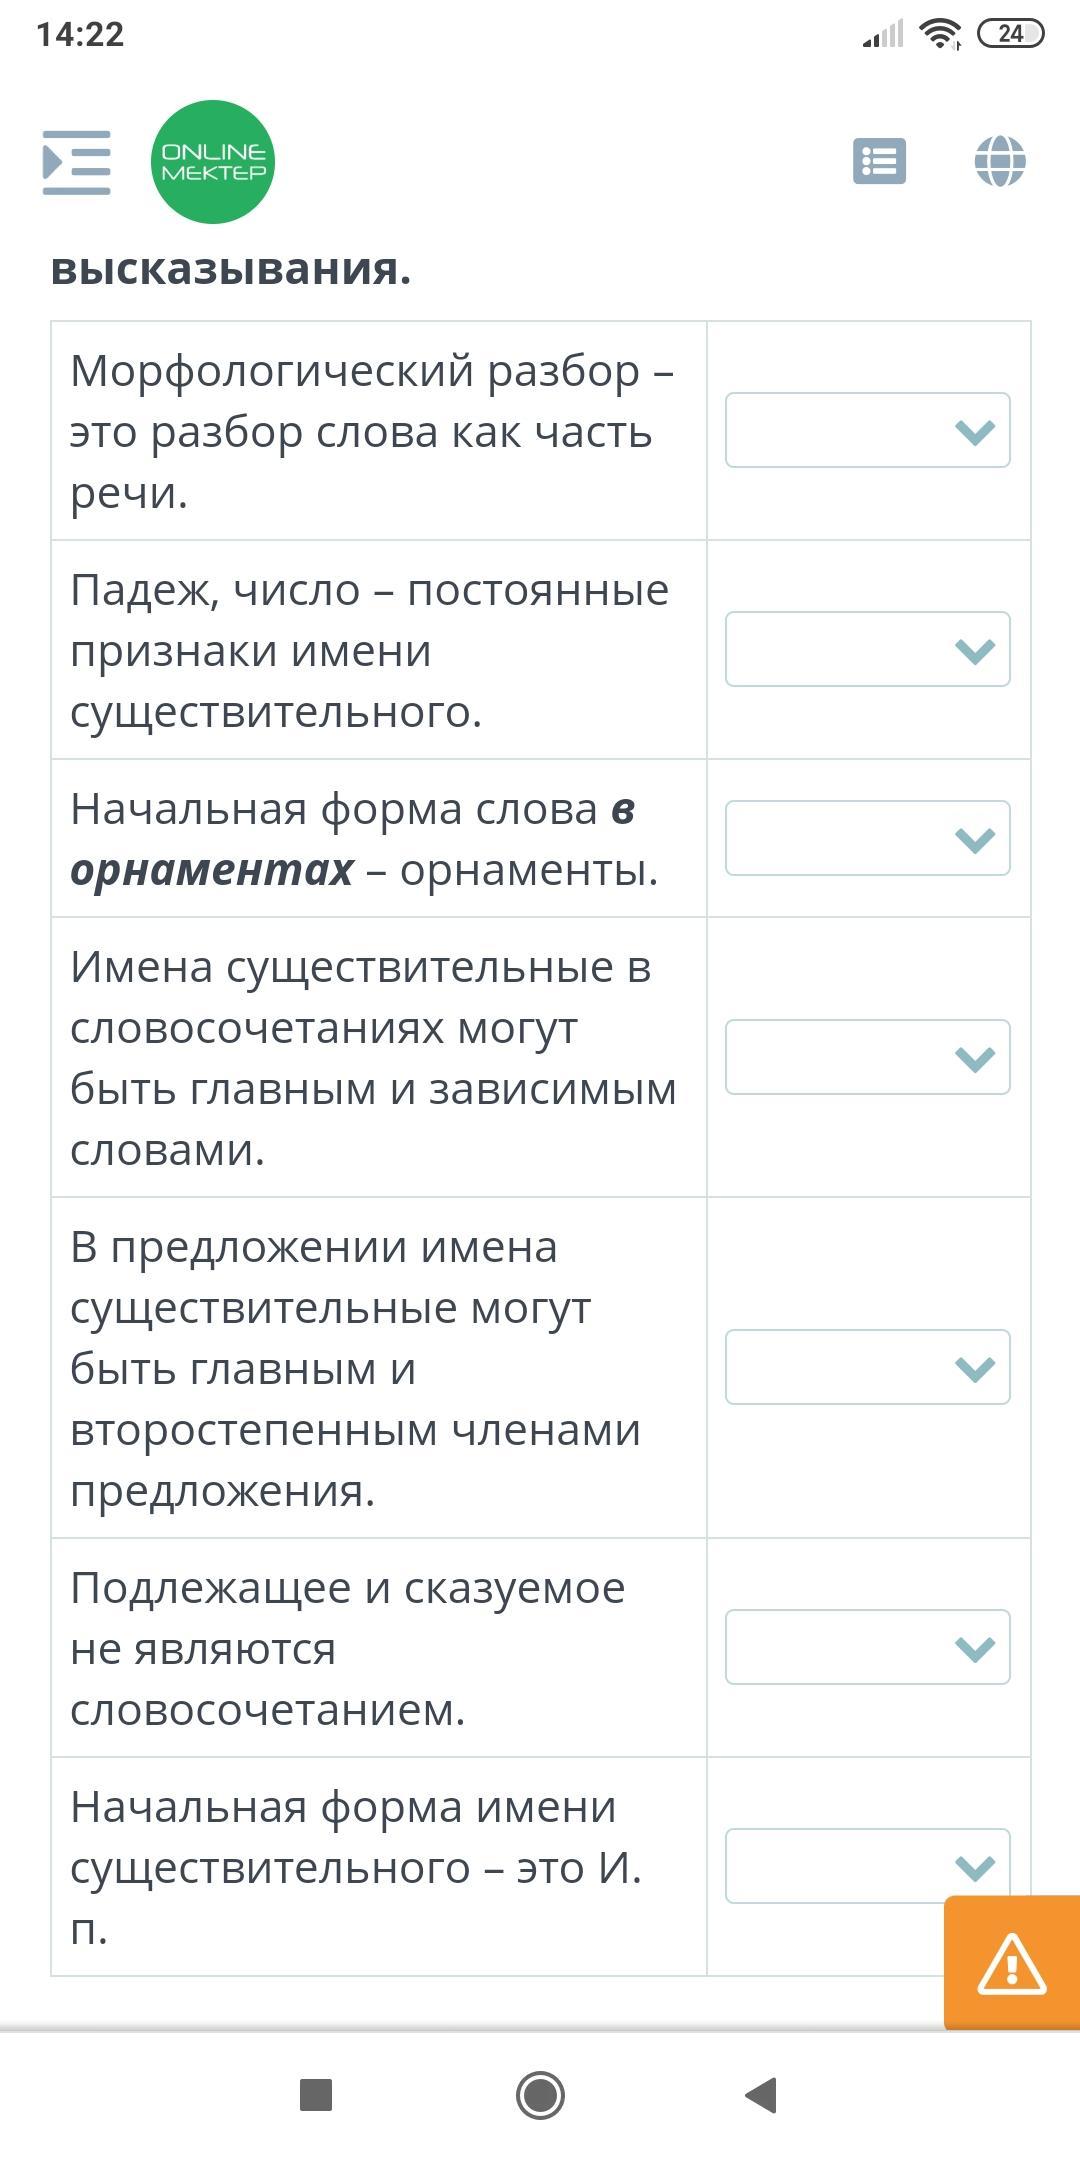Expand dropdown beside 'в орнаментах' statement
The image size is (1080, 2160).
tap(867, 839)
